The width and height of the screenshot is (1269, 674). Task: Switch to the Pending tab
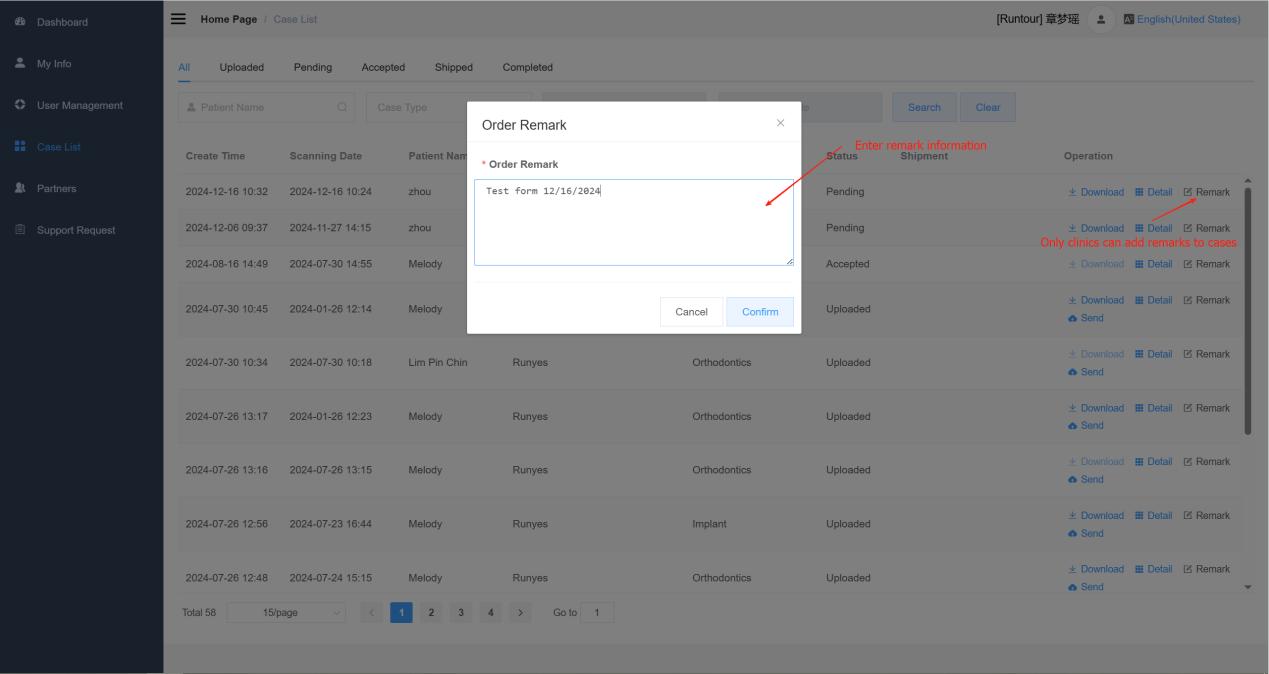[313, 67]
